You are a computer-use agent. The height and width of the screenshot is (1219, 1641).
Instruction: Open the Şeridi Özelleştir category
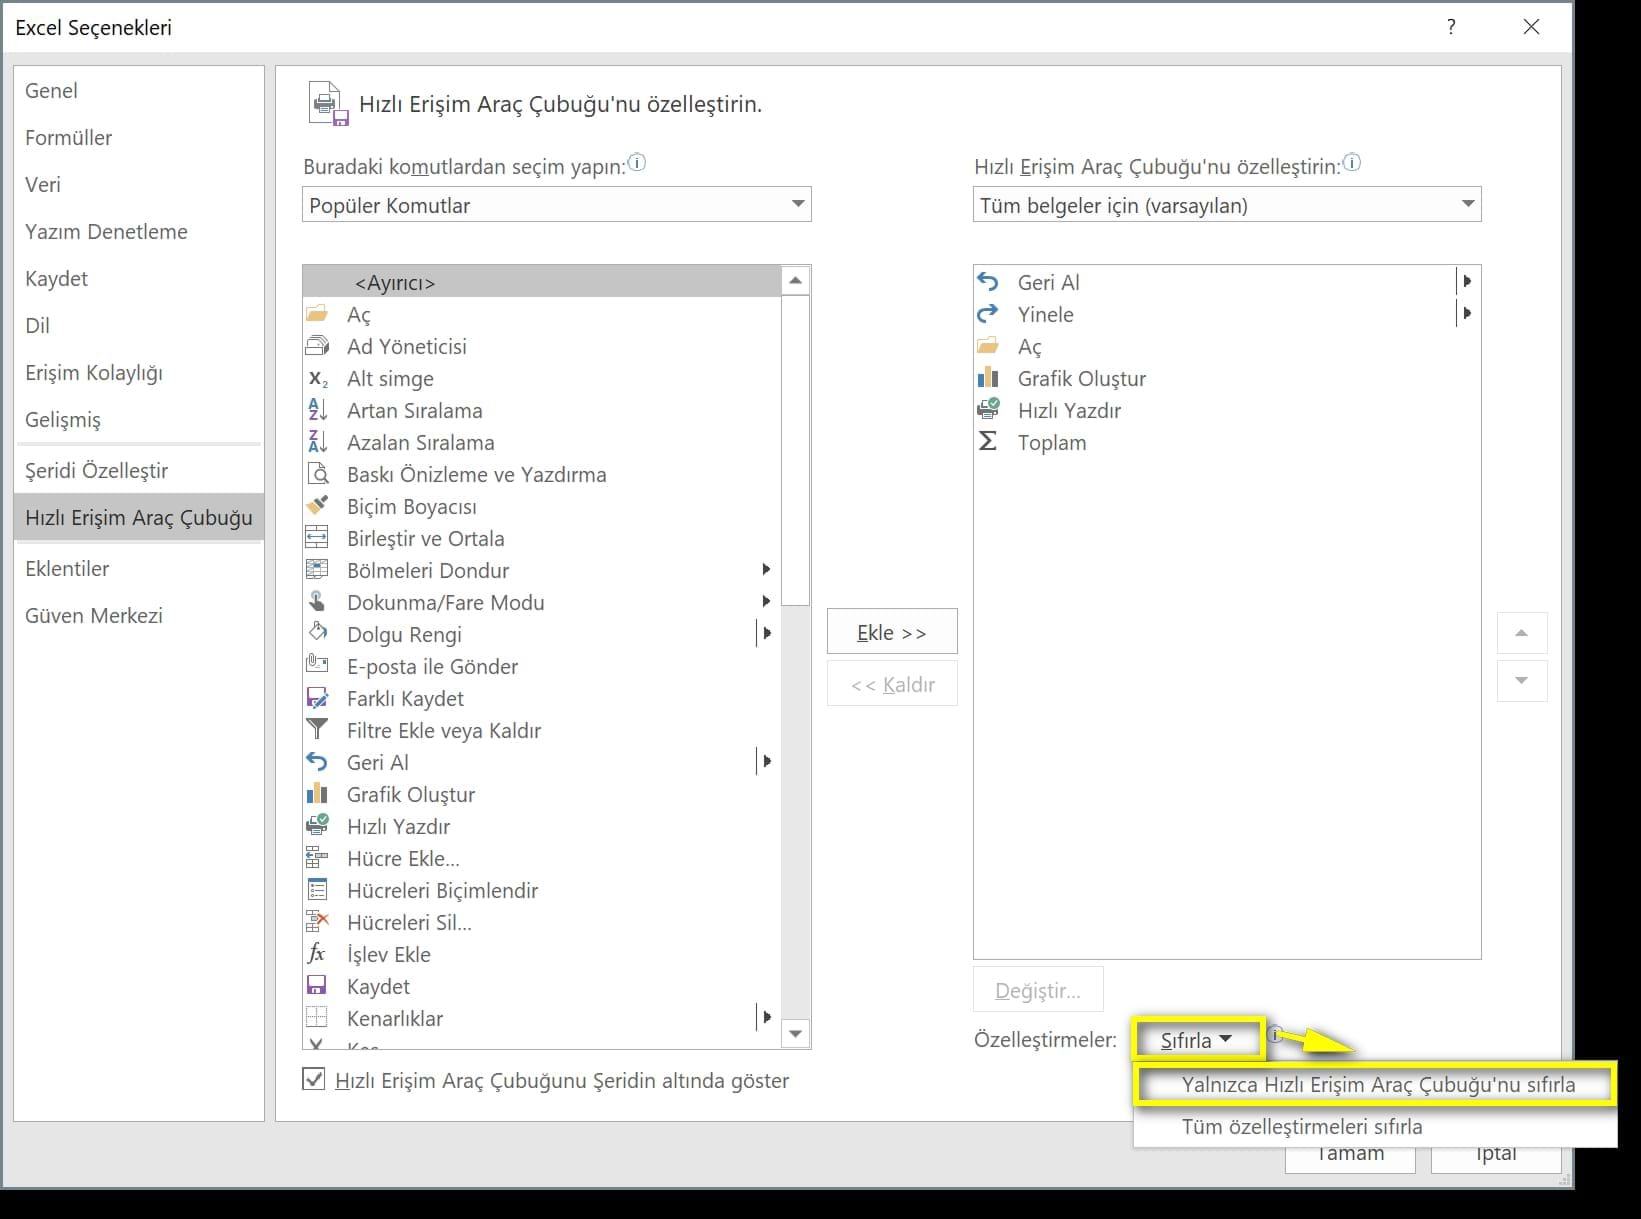pyautogui.click(x=139, y=470)
